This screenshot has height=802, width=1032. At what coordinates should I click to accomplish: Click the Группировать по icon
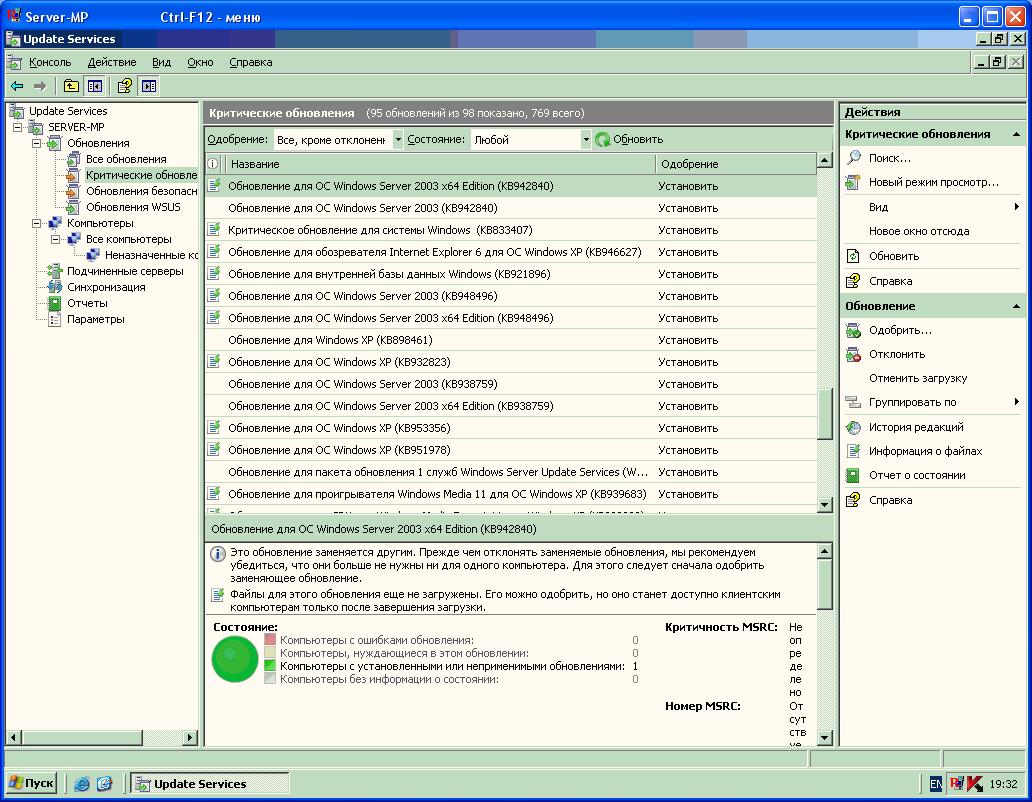[854, 402]
